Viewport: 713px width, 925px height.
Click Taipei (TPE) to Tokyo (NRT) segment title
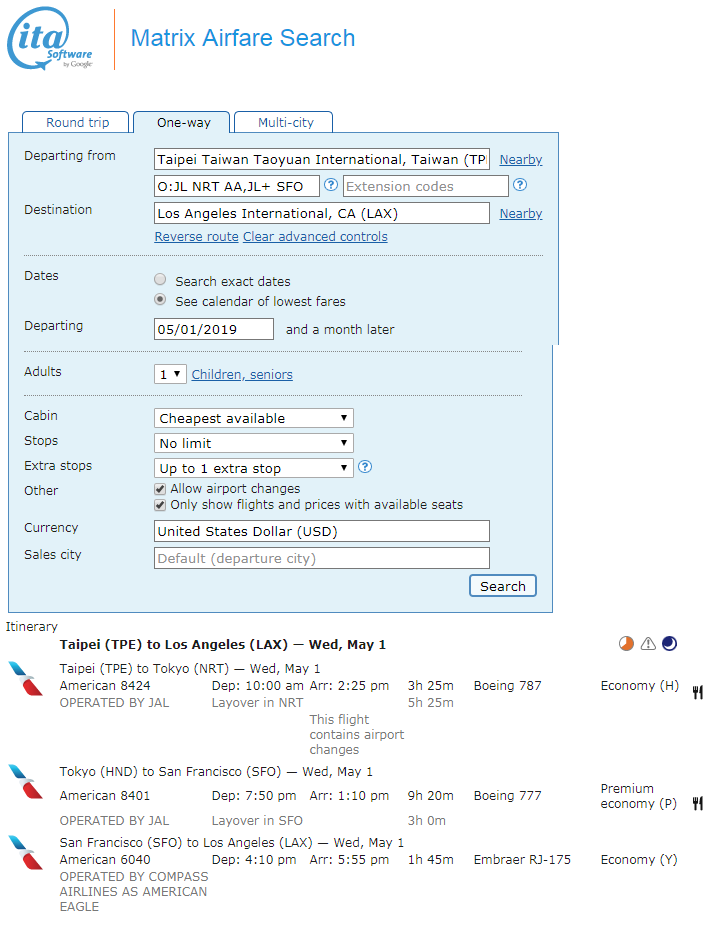point(190,668)
